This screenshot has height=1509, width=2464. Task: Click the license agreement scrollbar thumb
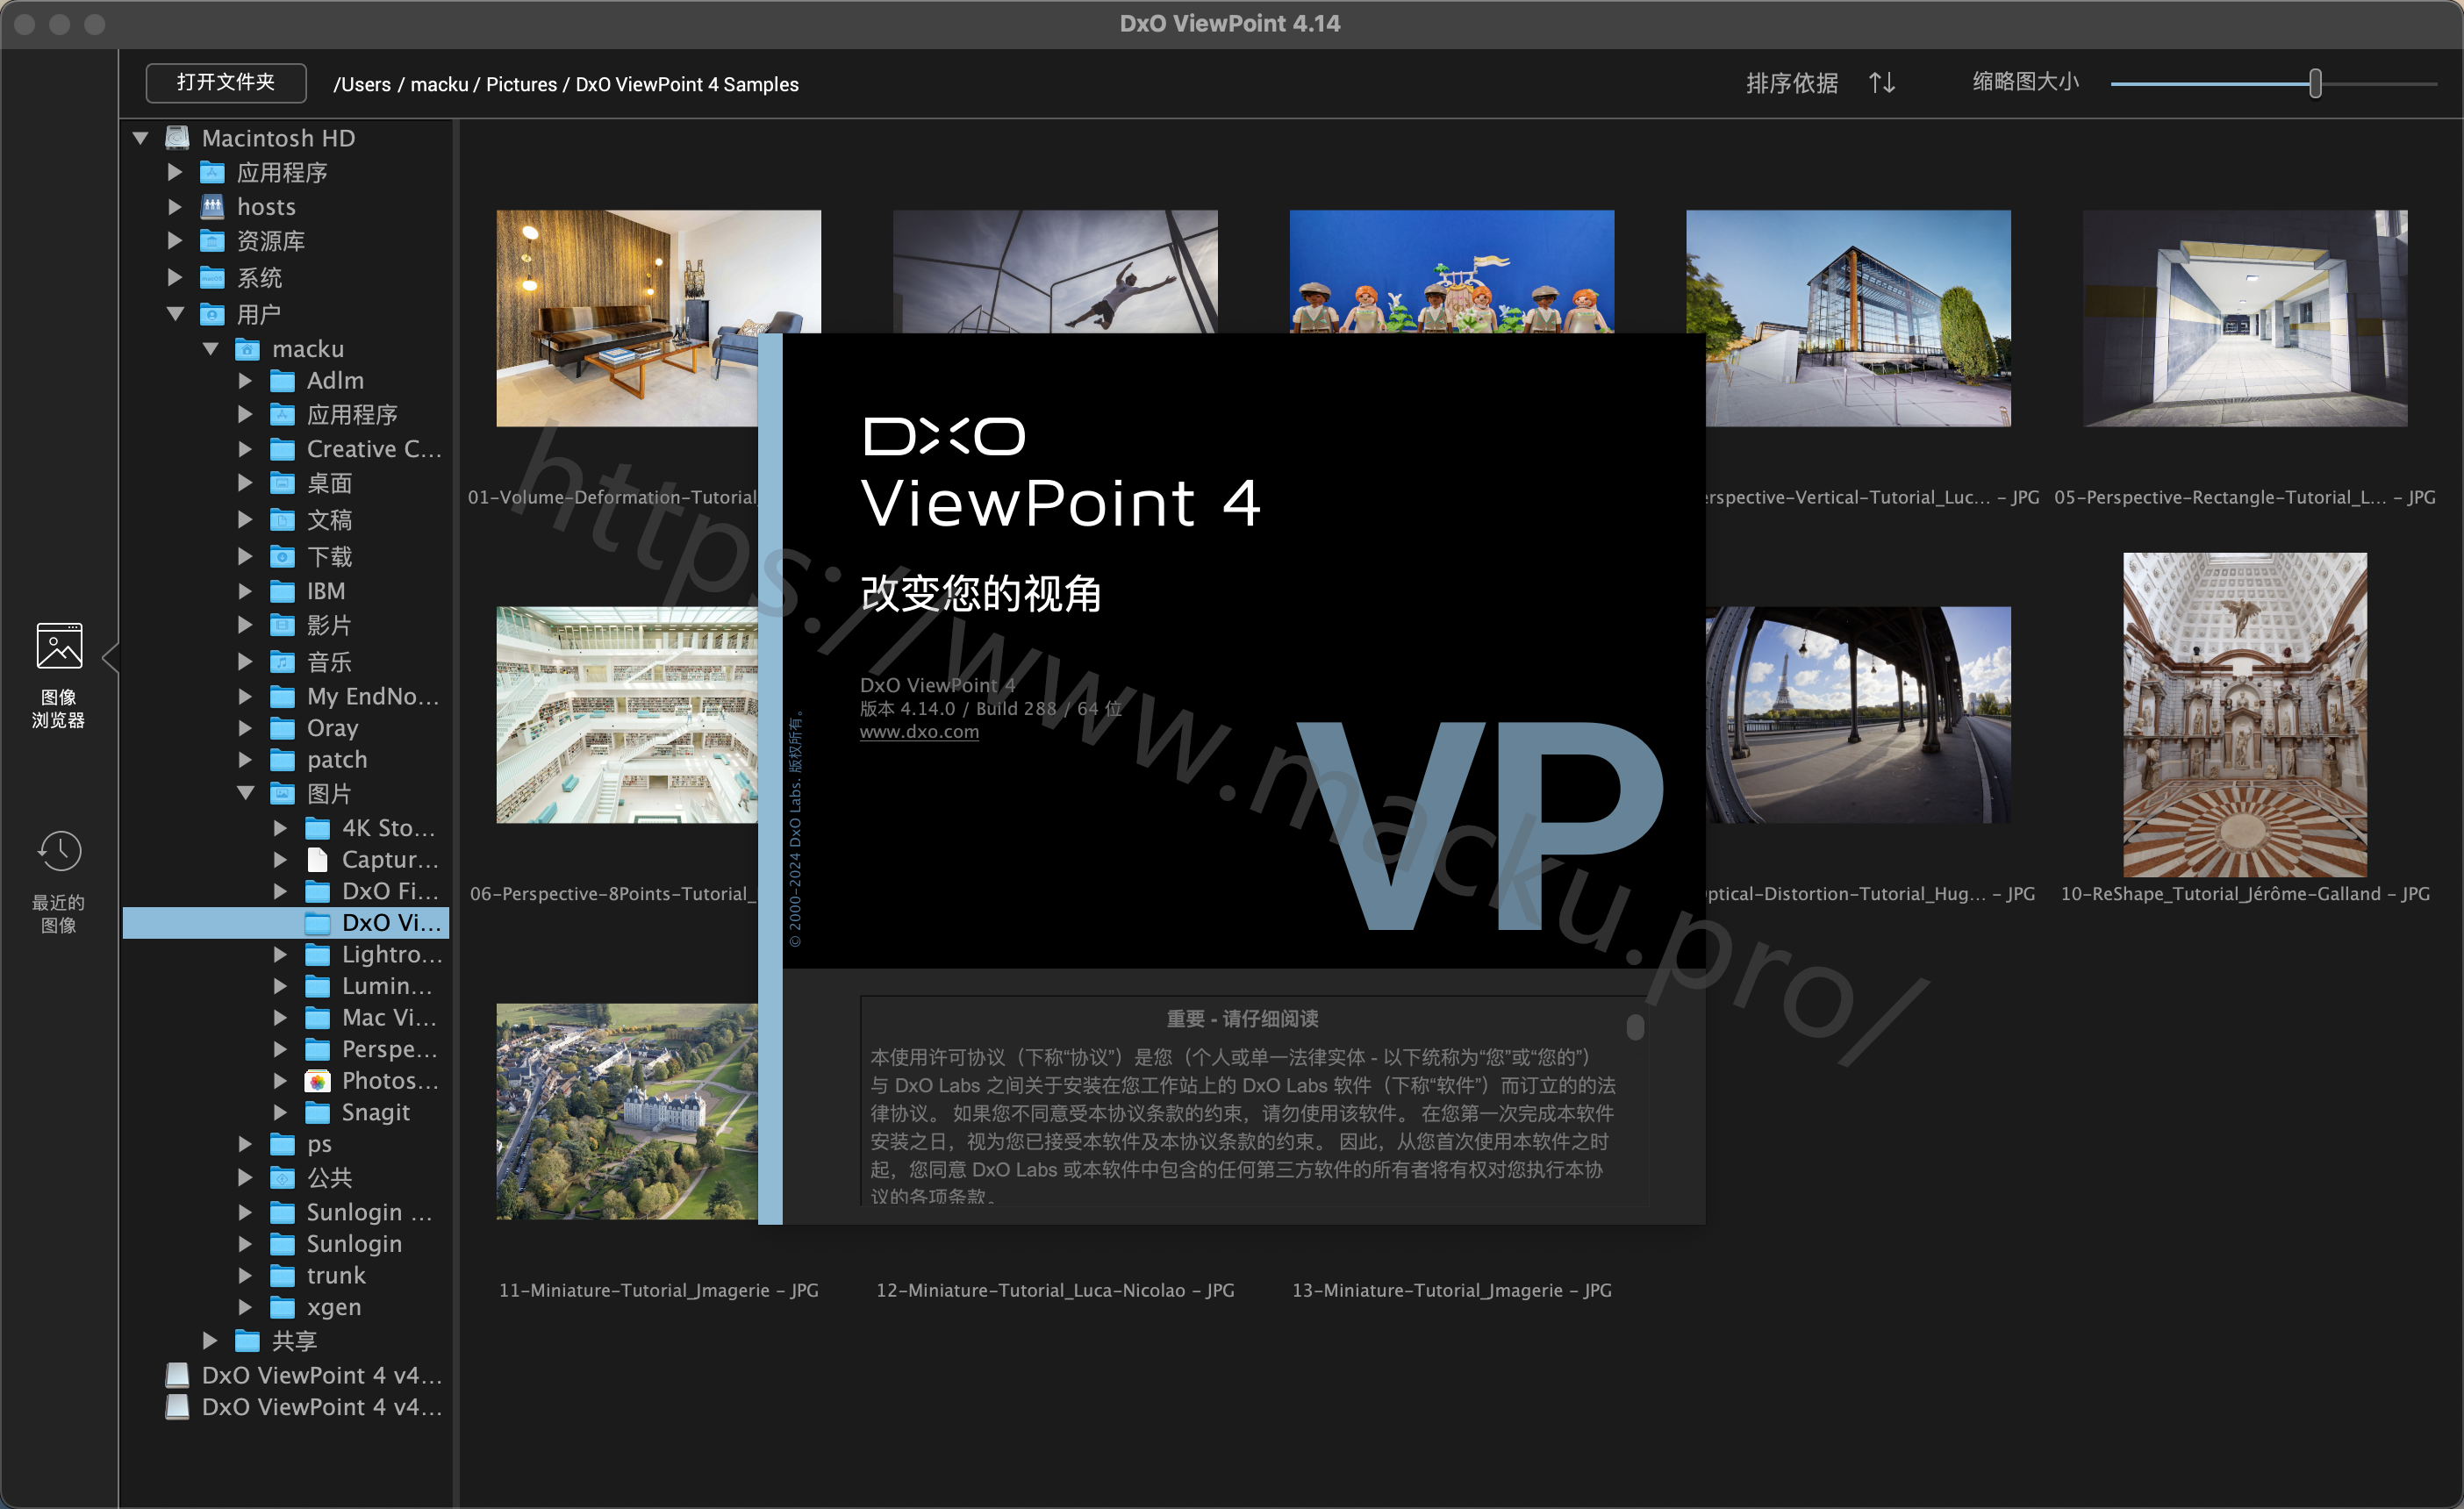point(1635,1027)
